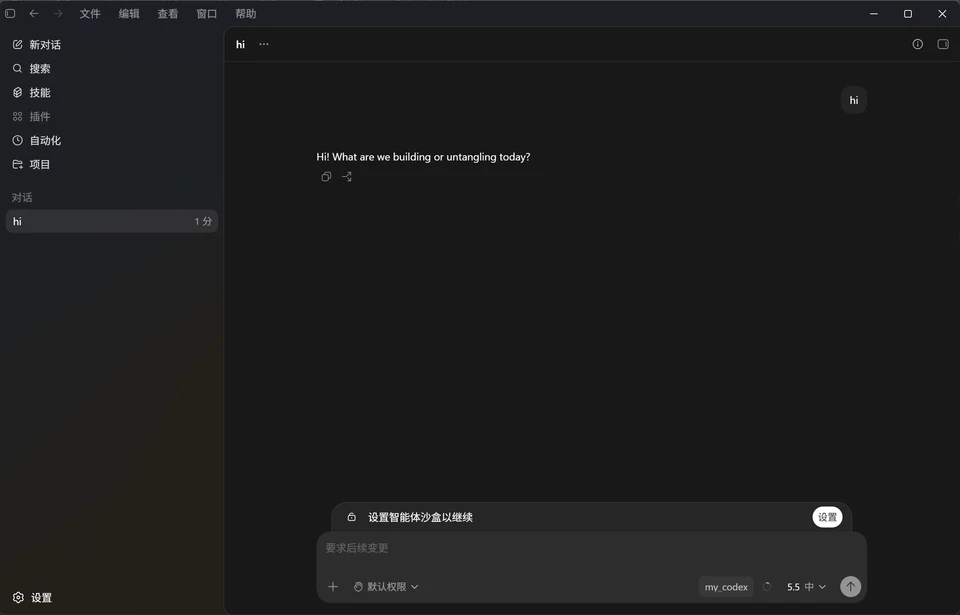Open the 插件 section
Screen dimensions: 960x615
pyautogui.click(x=111, y=116)
